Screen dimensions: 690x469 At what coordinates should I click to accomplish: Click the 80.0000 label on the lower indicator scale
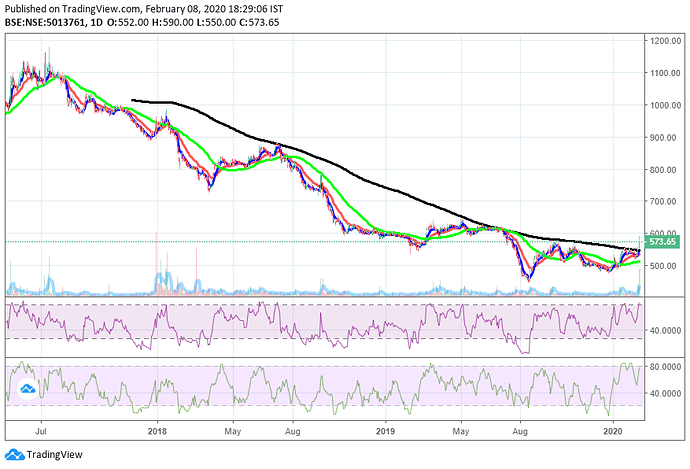663,367
